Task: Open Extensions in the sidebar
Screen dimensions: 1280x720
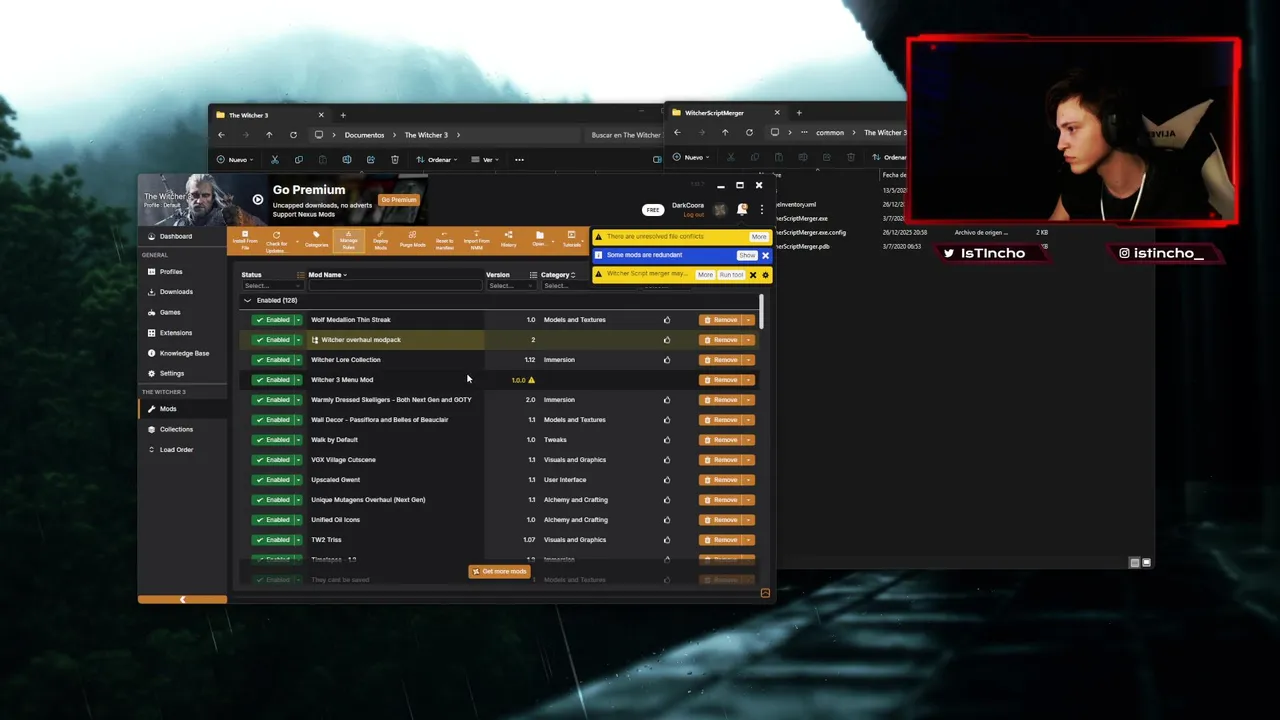Action: pos(182,333)
